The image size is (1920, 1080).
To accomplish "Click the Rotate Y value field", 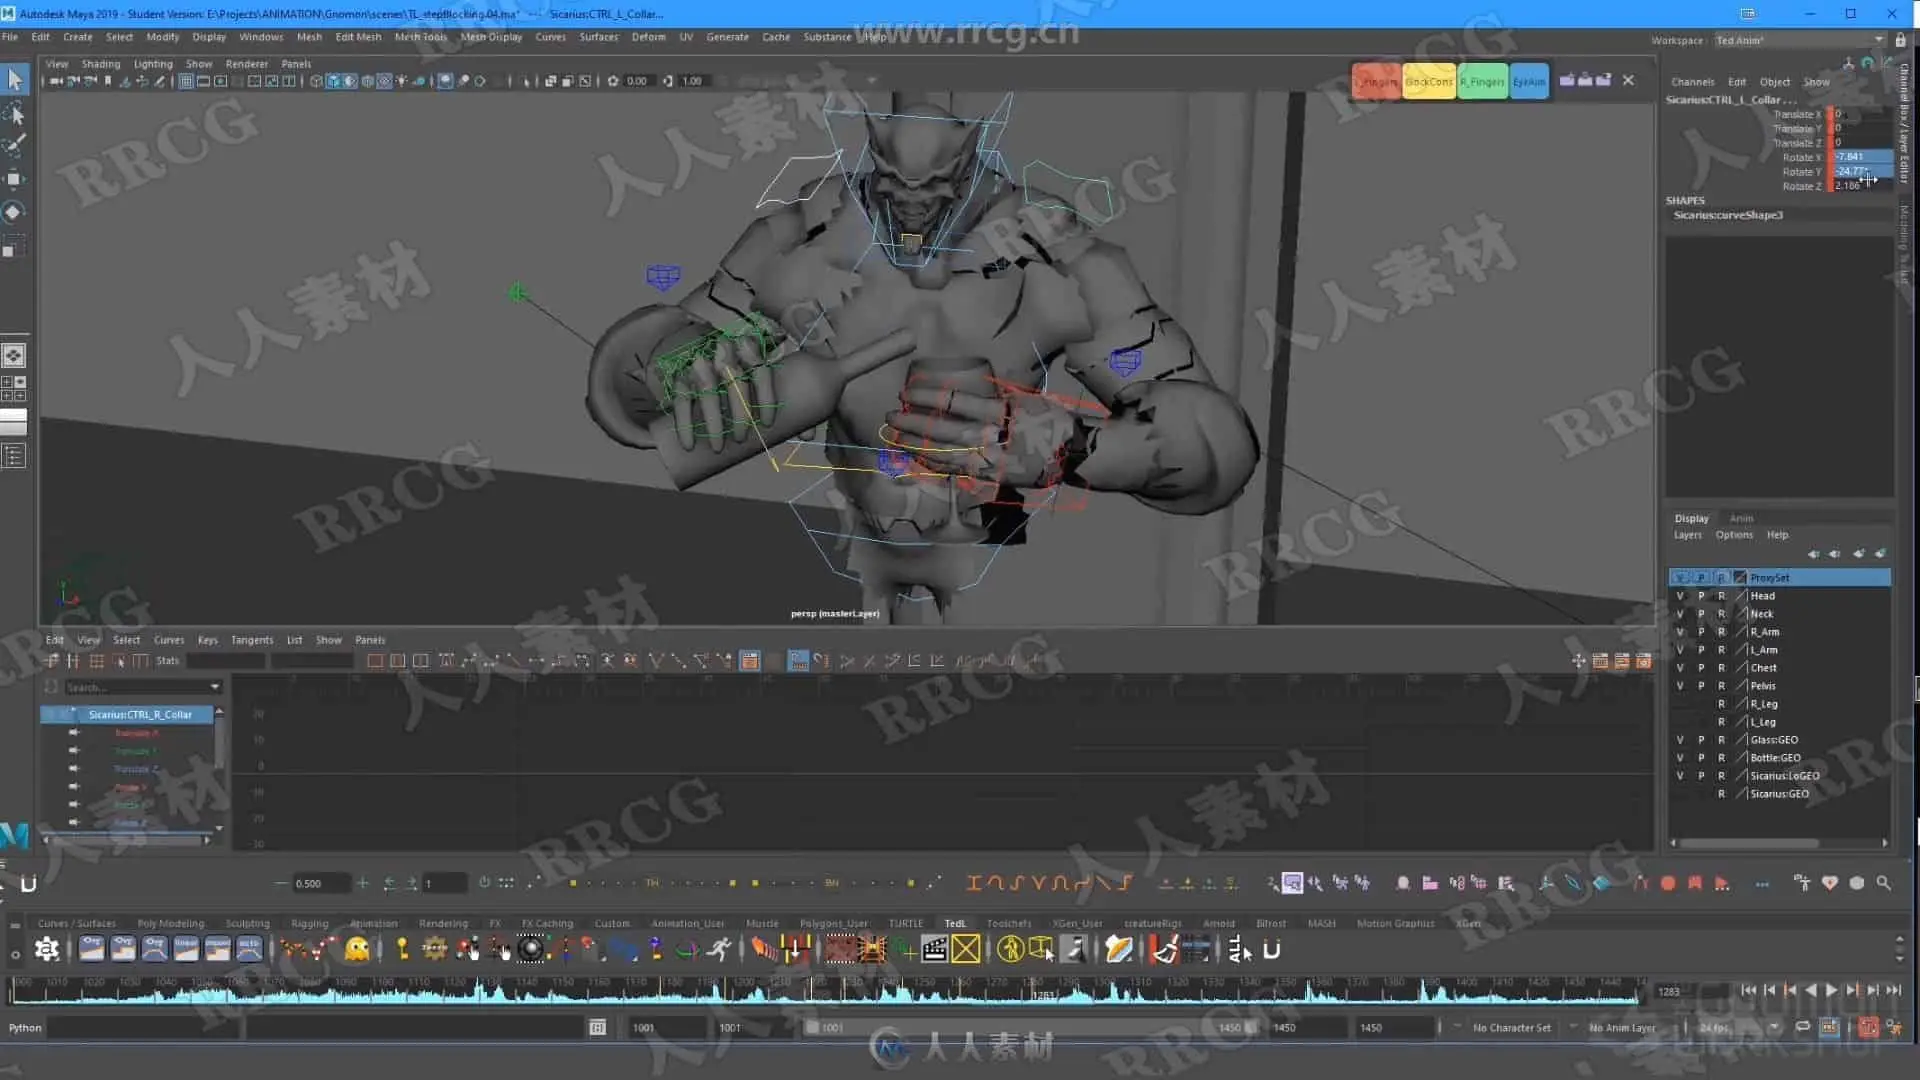I will pos(1862,171).
